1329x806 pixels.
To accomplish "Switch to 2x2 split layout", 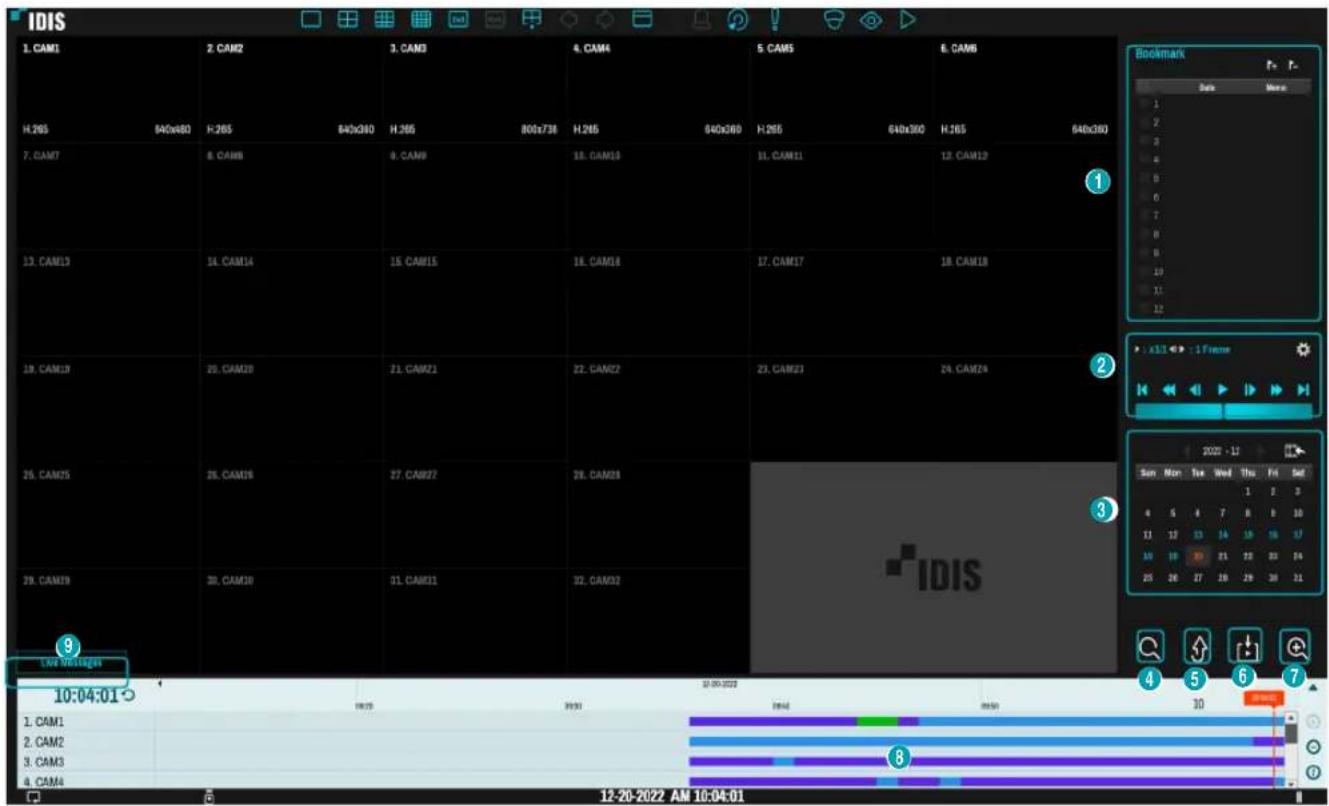I will click(x=348, y=18).
